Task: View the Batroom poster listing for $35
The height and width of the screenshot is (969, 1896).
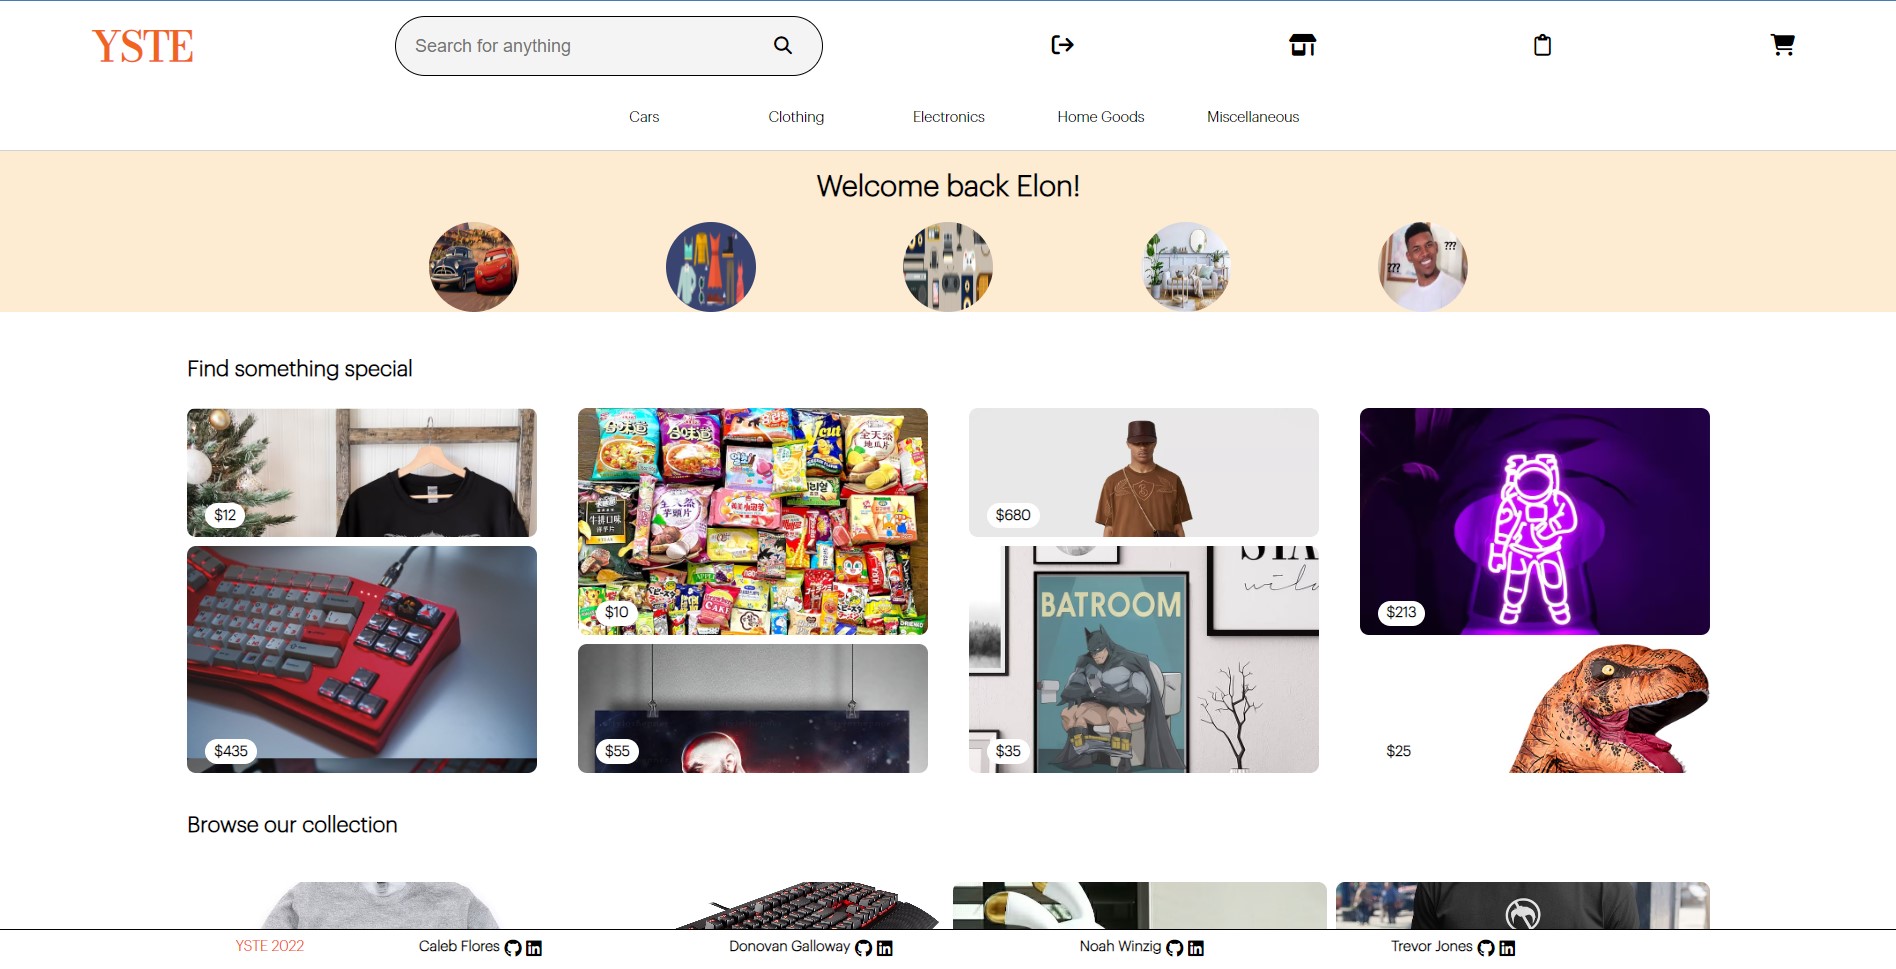Action: [x=1144, y=659]
